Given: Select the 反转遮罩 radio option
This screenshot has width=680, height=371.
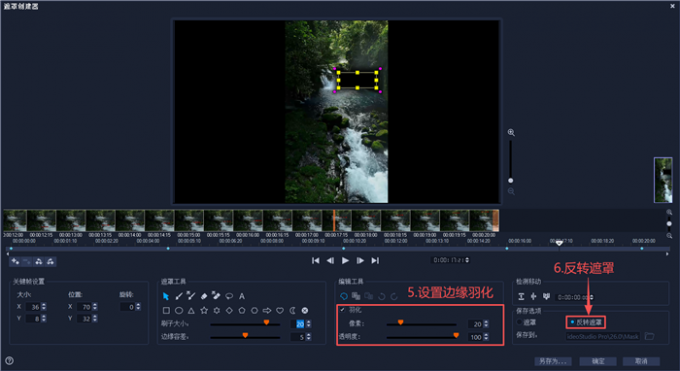Looking at the screenshot, I should [x=572, y=322].
